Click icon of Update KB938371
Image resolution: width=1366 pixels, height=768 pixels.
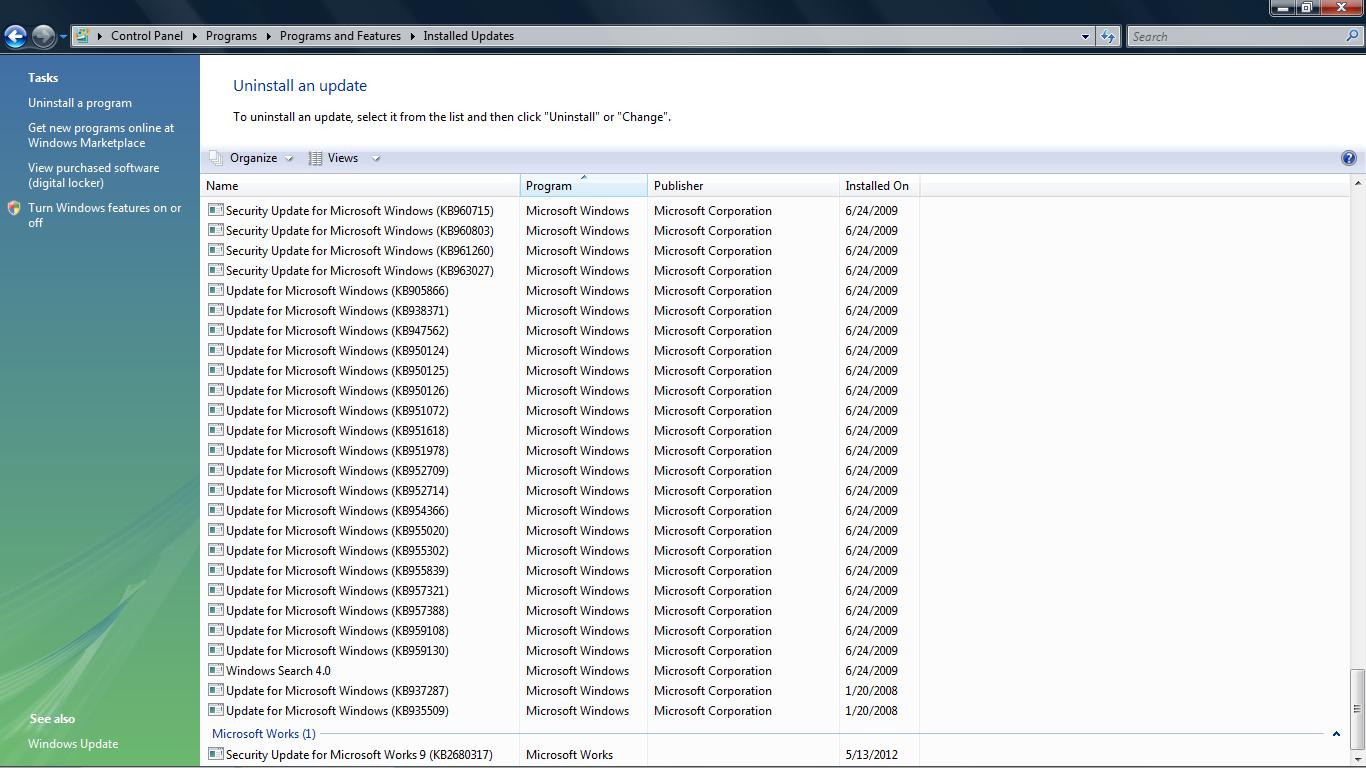click(215, 310)
